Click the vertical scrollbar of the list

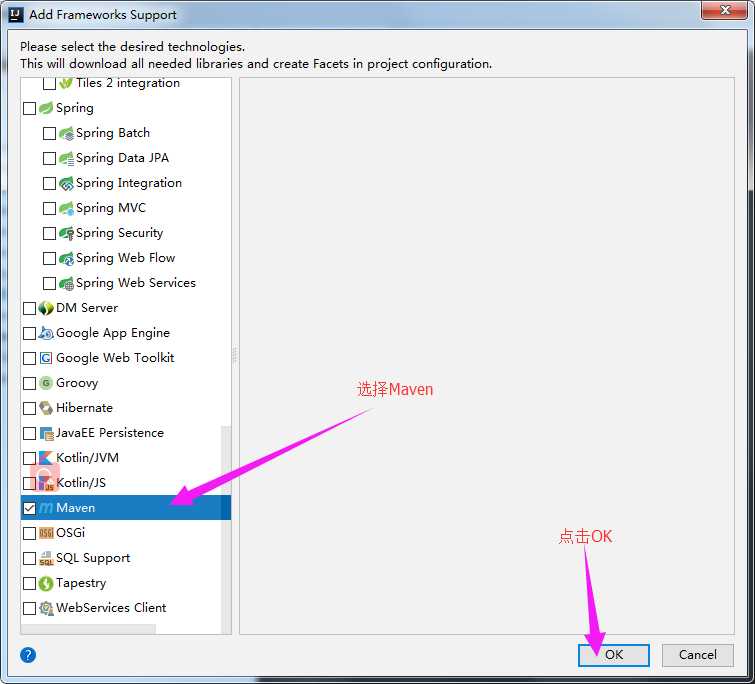click(x=226, y=529)
